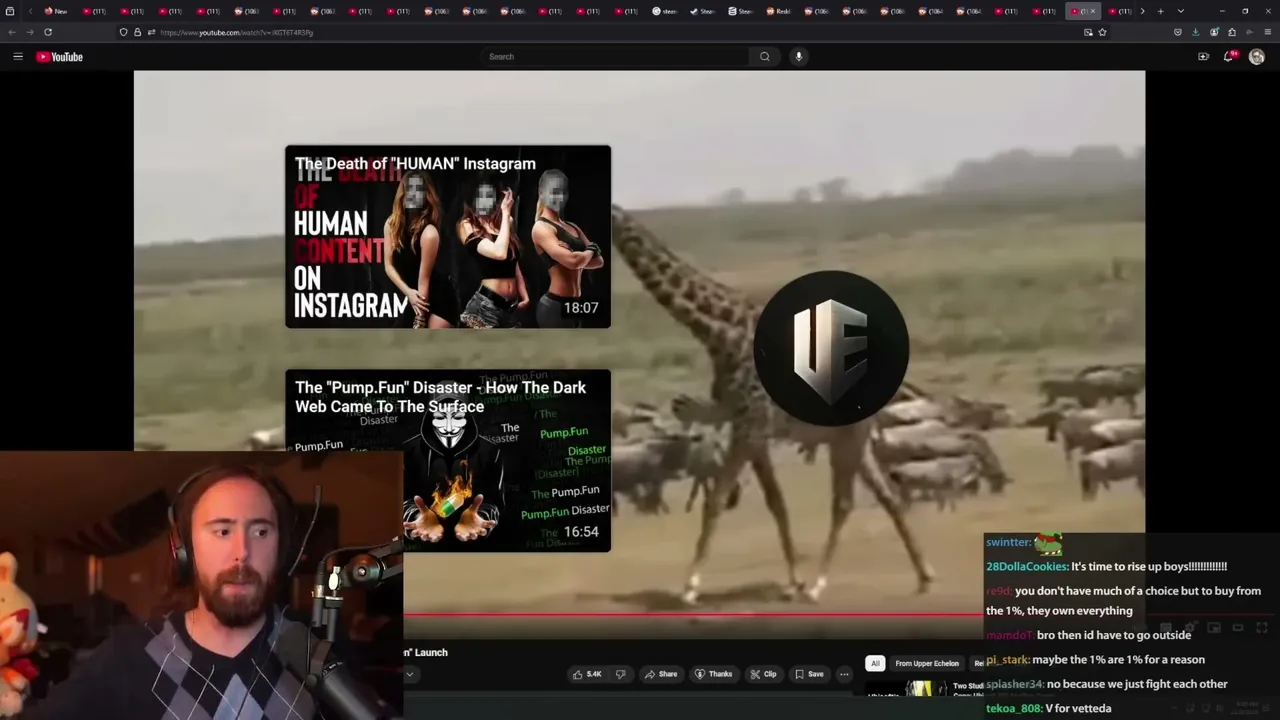The height and width of the screenshot is (720, 1280).
Task: Save page to Pocket
Action: point(1178,32)
